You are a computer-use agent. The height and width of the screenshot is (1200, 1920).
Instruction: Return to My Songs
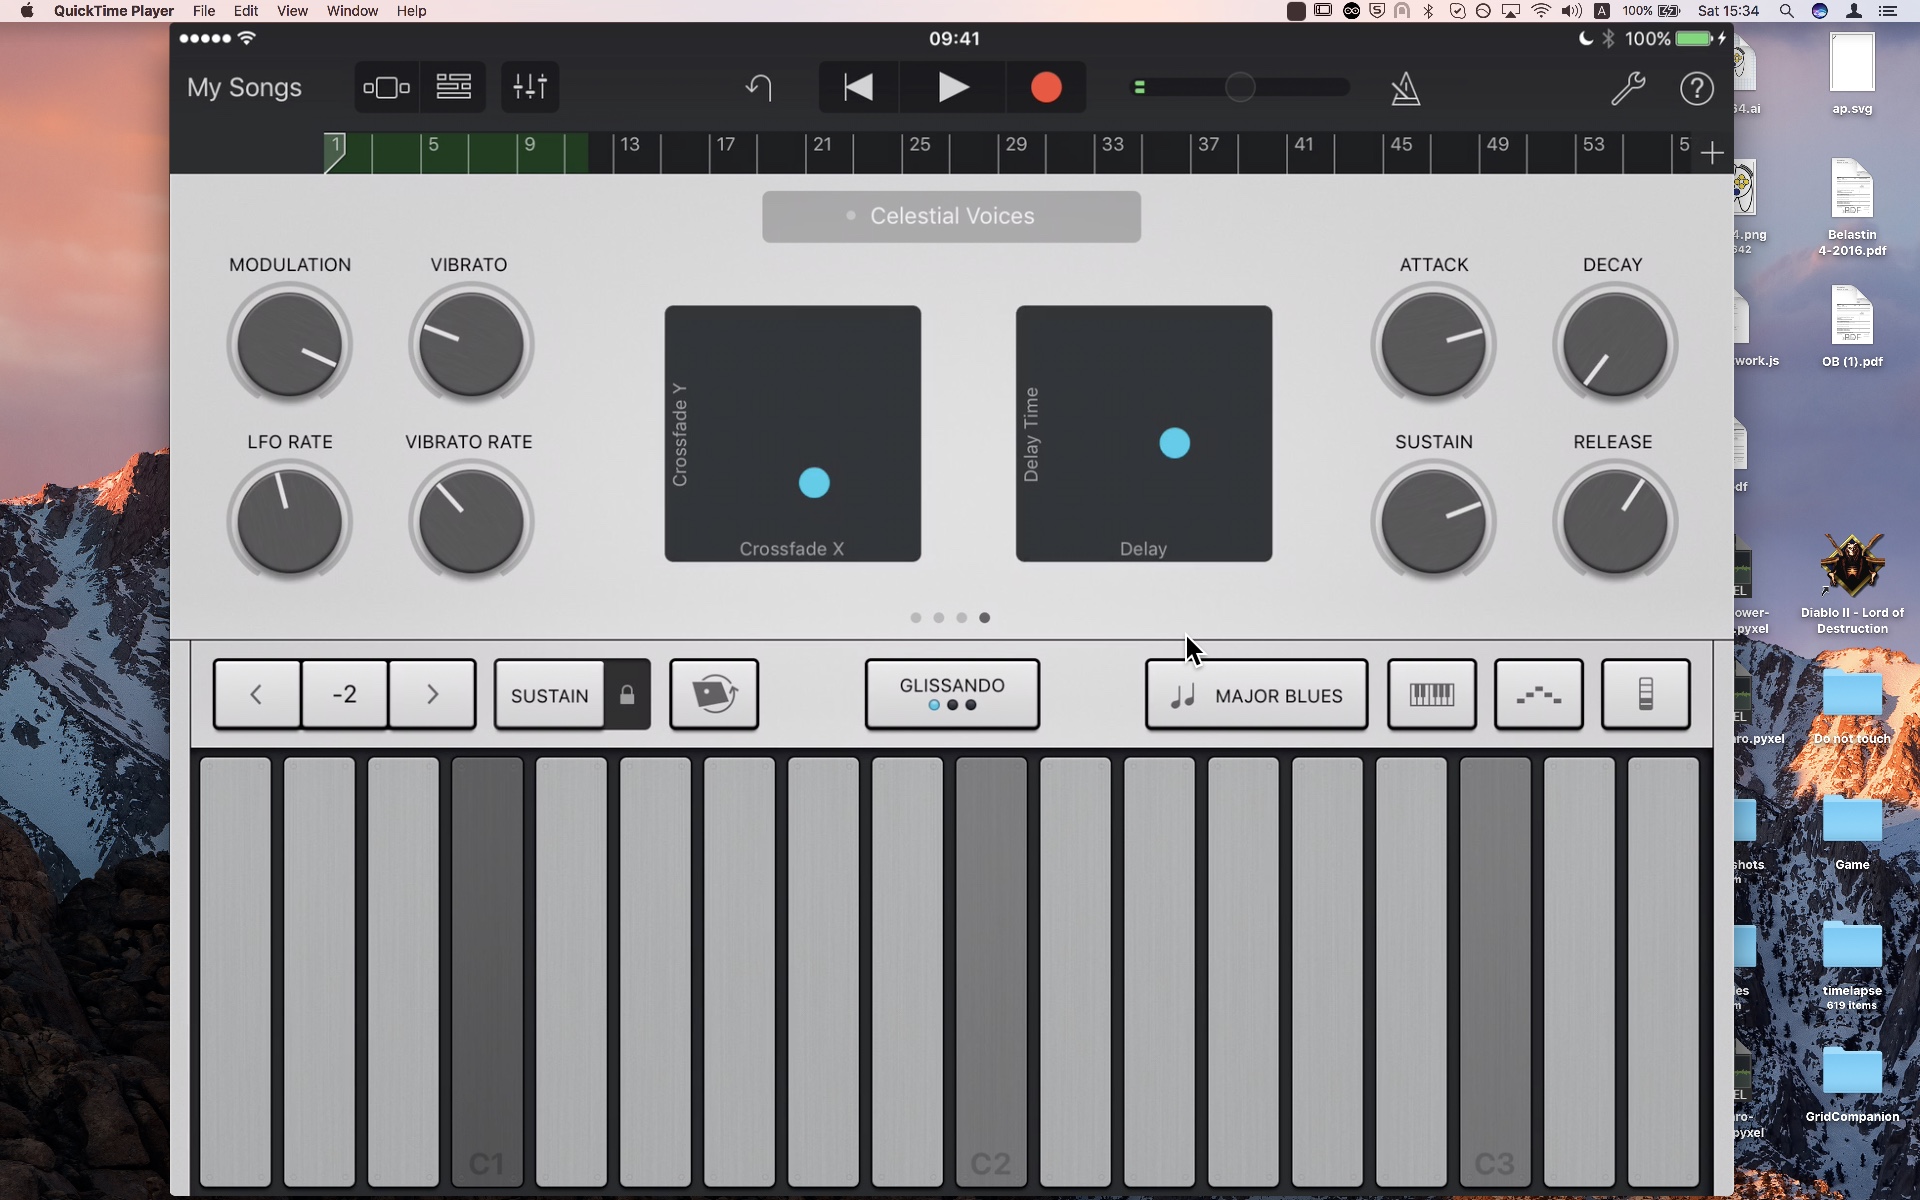[x=244, y=88]
